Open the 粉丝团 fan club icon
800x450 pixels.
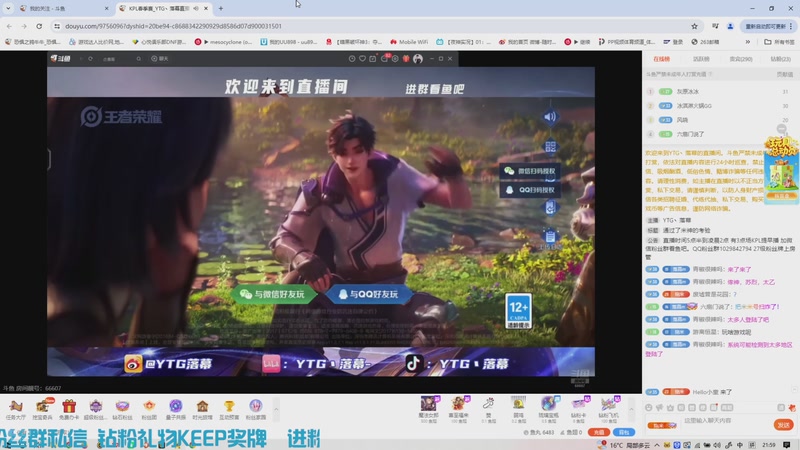pos(149,409)
